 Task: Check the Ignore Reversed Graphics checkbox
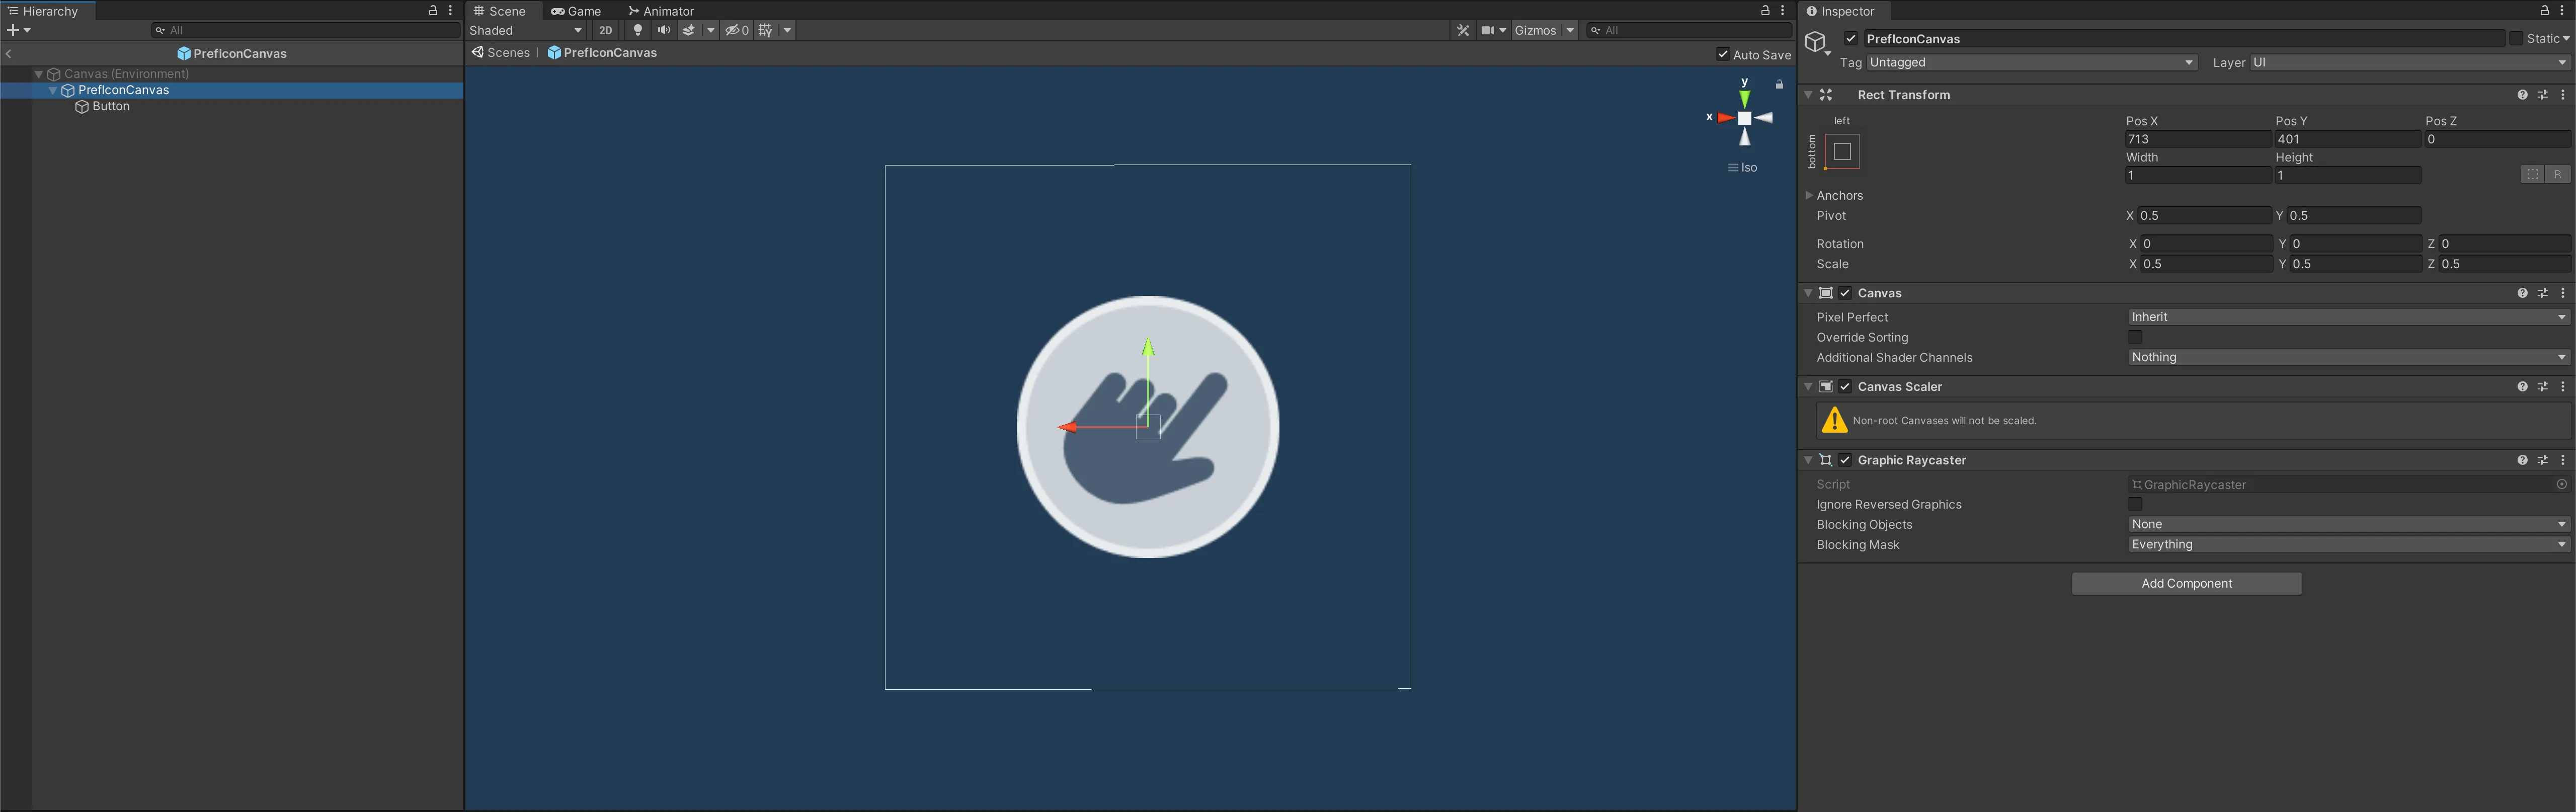pyautogui.click(x=2135, y=504)
